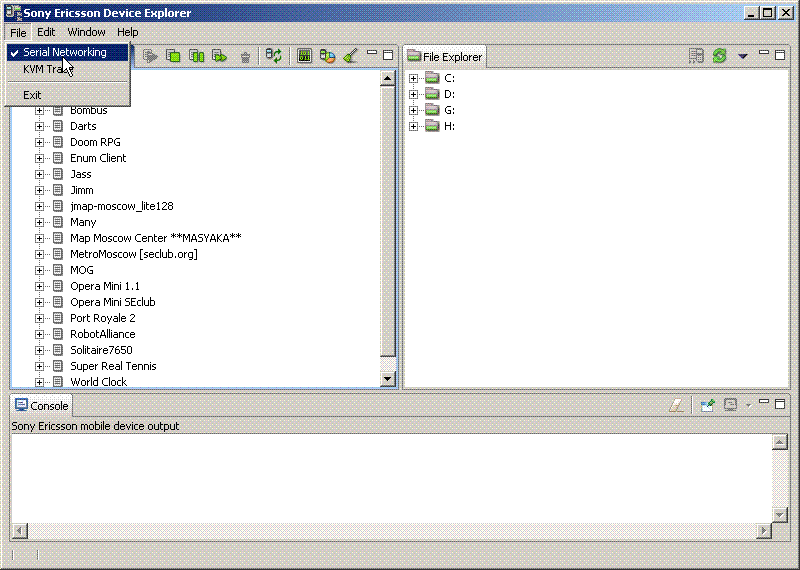Switch to the Console tab

click(x=41, y=406)
